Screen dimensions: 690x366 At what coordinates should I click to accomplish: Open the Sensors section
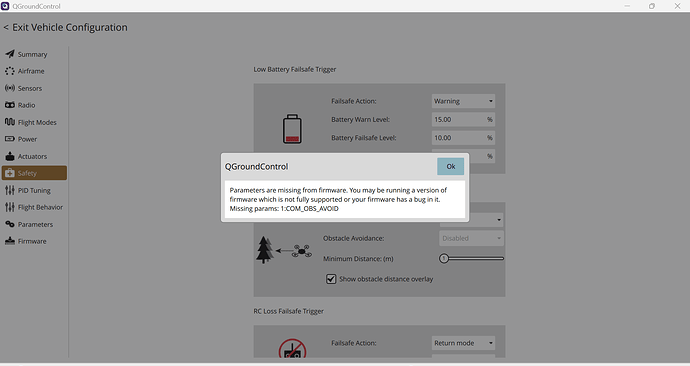34,88
